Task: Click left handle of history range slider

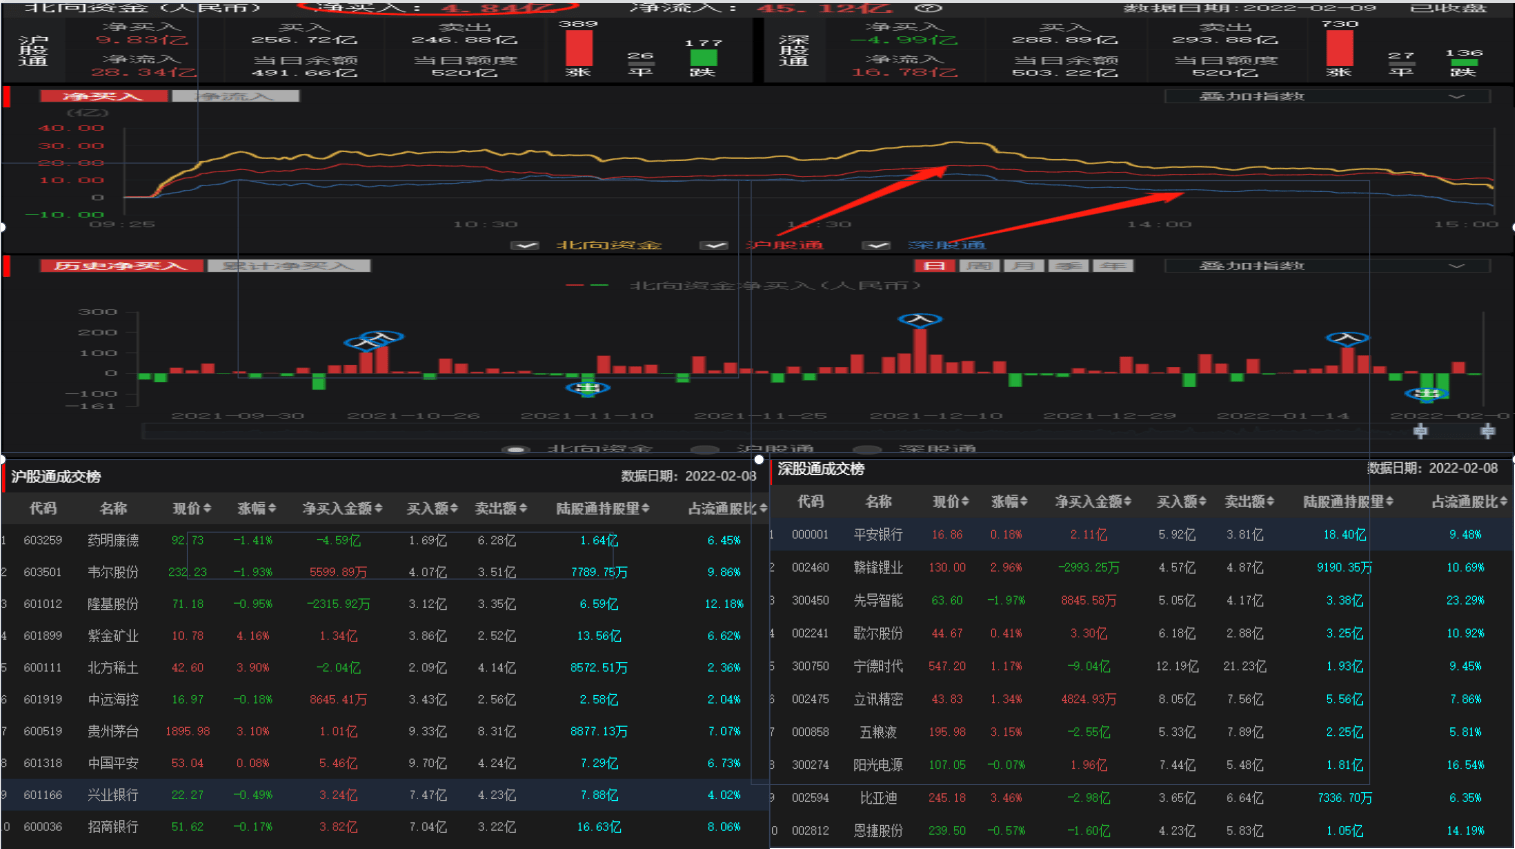Action: coord(1420,431)
